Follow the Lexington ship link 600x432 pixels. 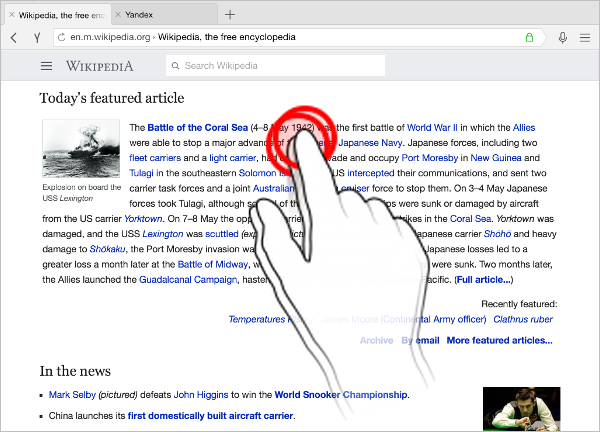(163, 234)
